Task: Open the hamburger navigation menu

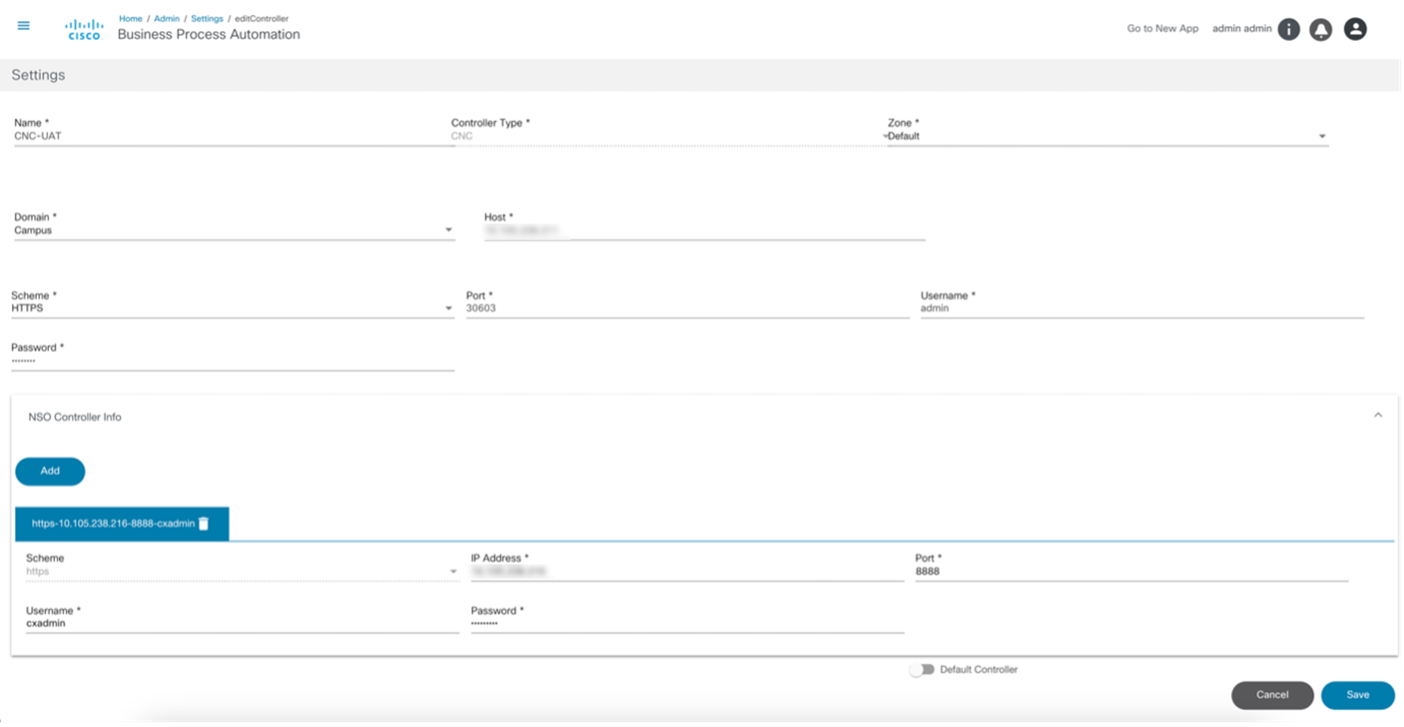Action: click(x=24, y=26)
